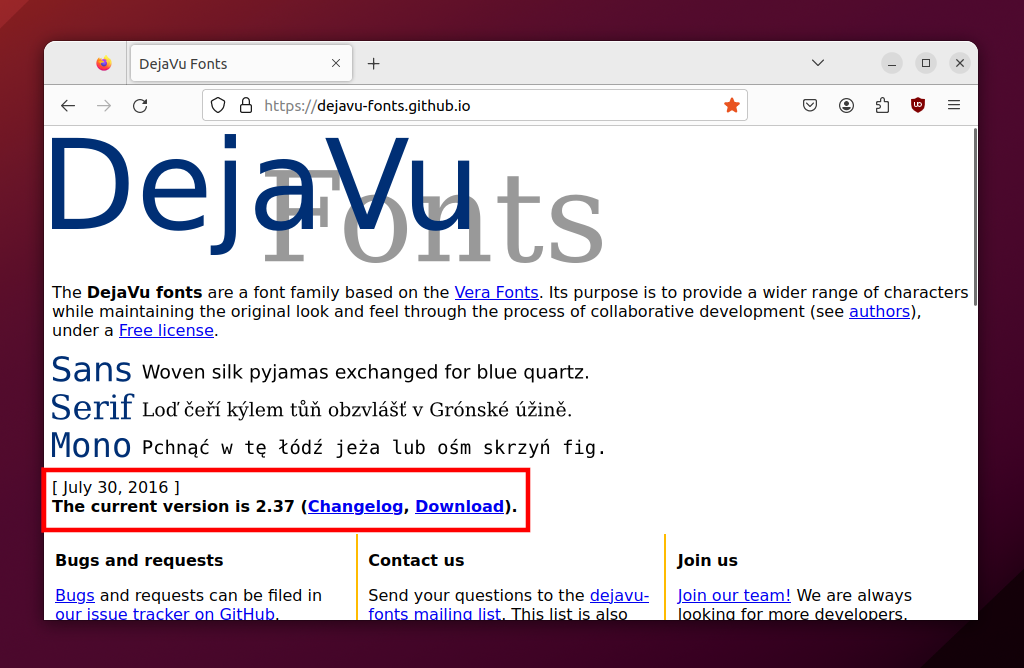Open the tracking protection shield icon

(x=218, y=106)
